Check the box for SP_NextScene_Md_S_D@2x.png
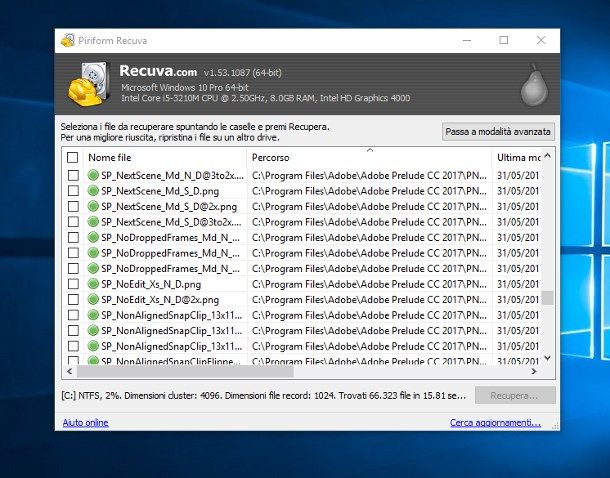 [x=73, y=207]
